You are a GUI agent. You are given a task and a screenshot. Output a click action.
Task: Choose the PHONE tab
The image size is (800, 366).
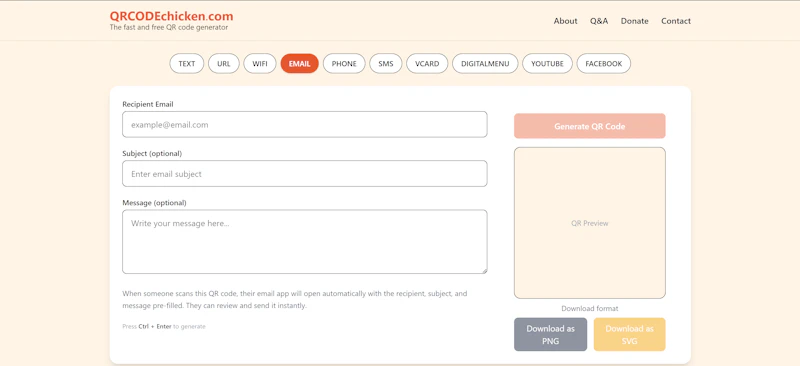point(344,64)
